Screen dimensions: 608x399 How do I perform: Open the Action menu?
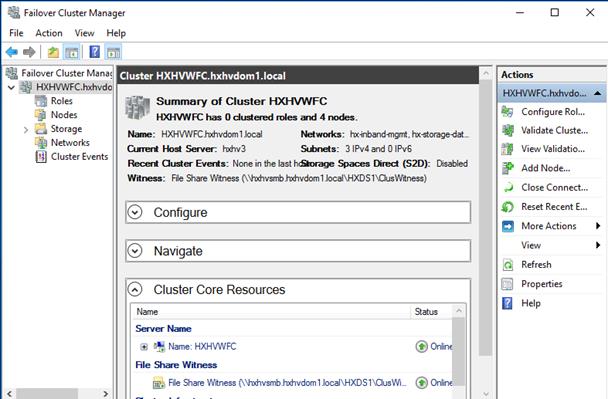click(x=49, y=33)
